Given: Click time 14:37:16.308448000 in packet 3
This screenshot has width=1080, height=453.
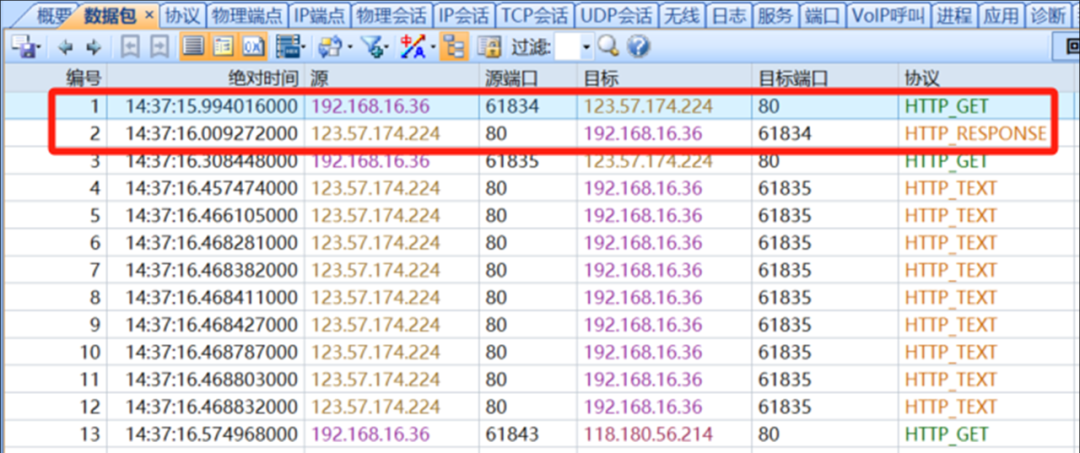Looking at the screenshot, I should click(211, 161).
